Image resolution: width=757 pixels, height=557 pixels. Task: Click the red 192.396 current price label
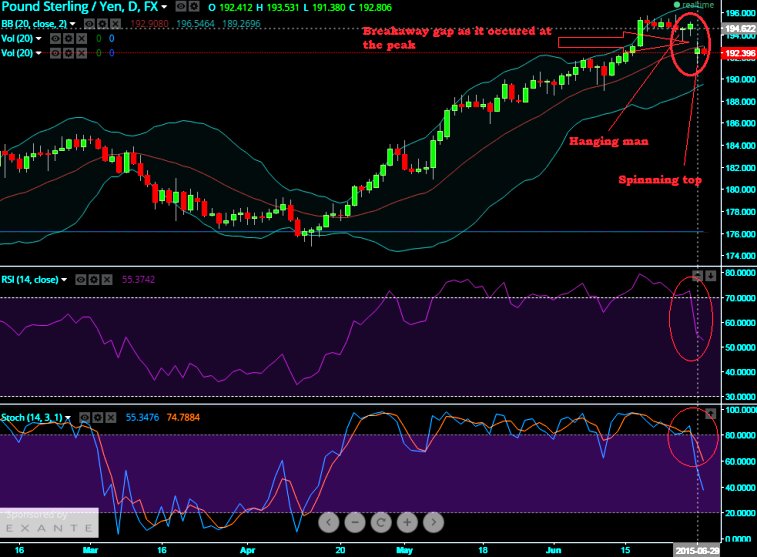(x=739, y=53)
